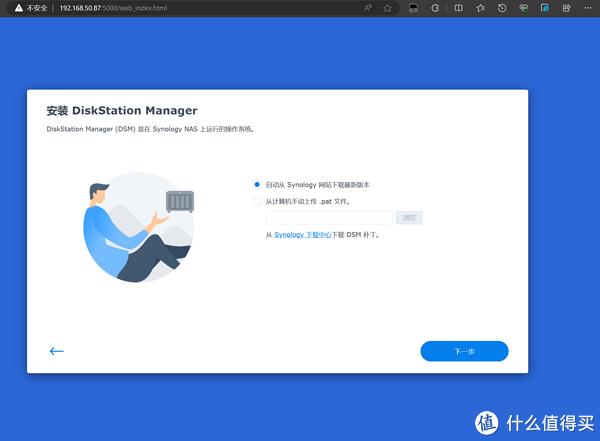Click the address bar URL 192.168.50.87
Viewport: 600px width, 441px height.
(113, 8)
